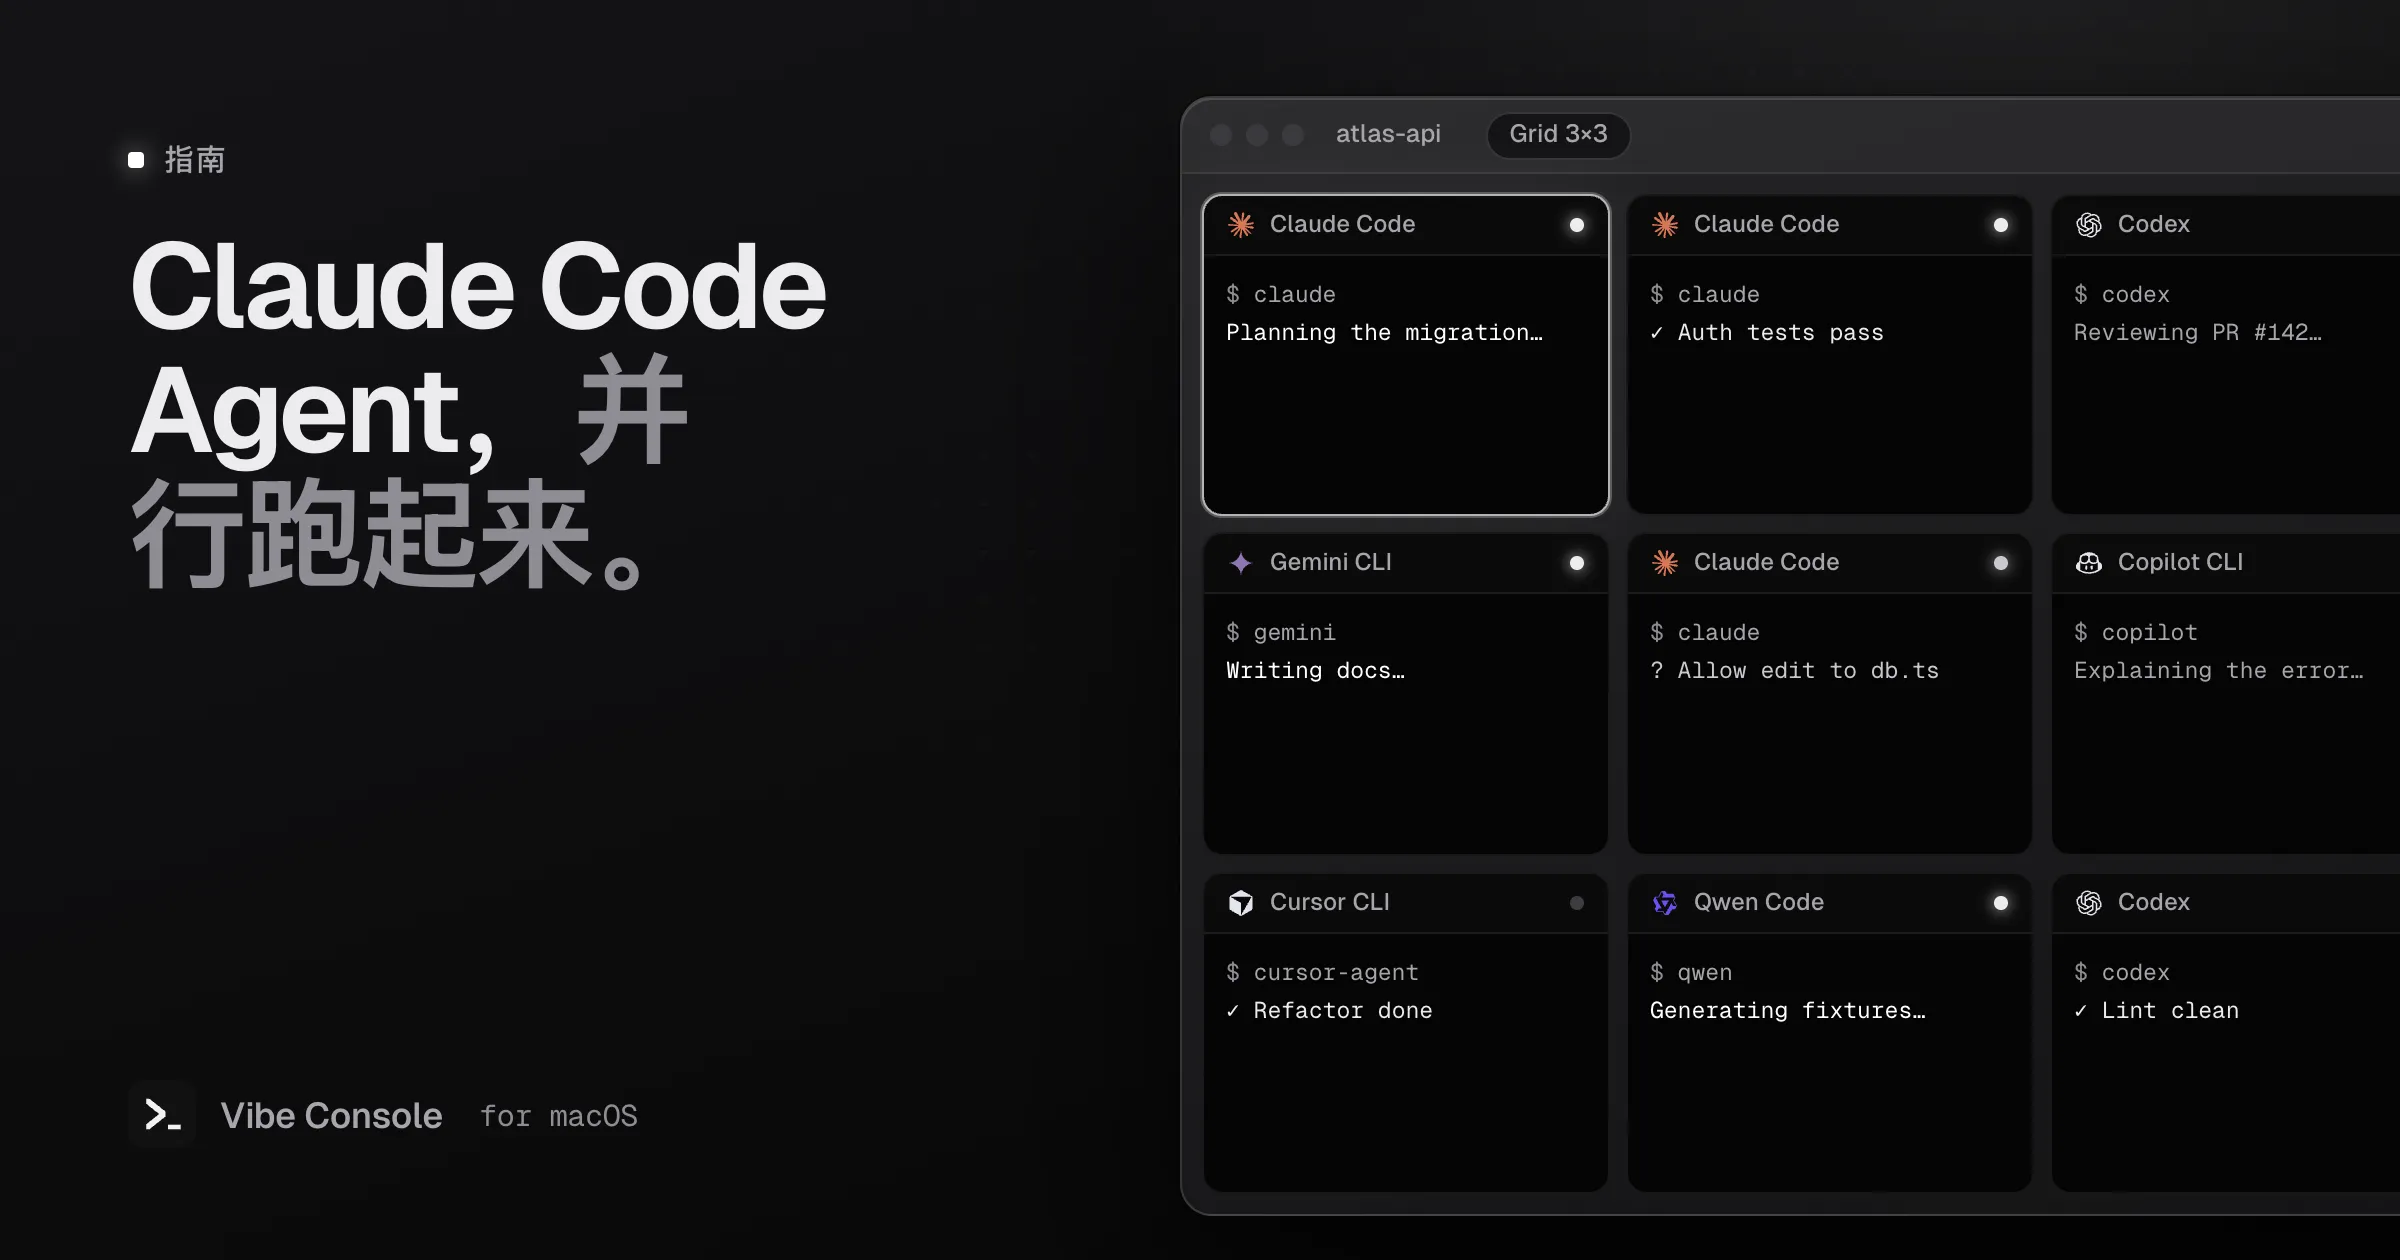
Task: Click the Gemini CLI pane status dot
Action: [x=1577, y=563]
